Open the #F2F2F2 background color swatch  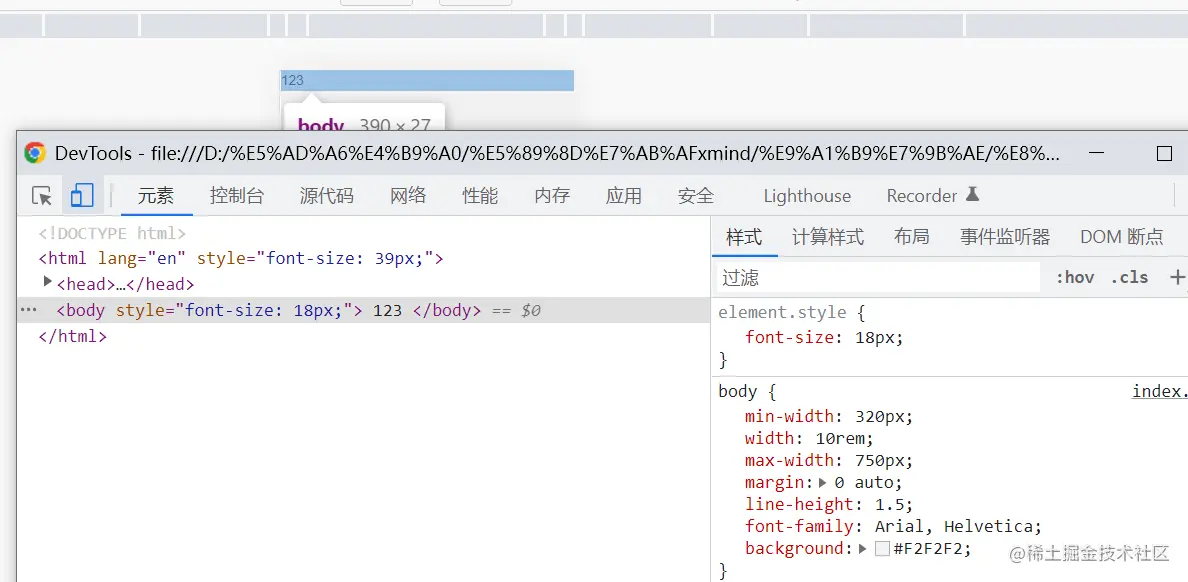882,549
